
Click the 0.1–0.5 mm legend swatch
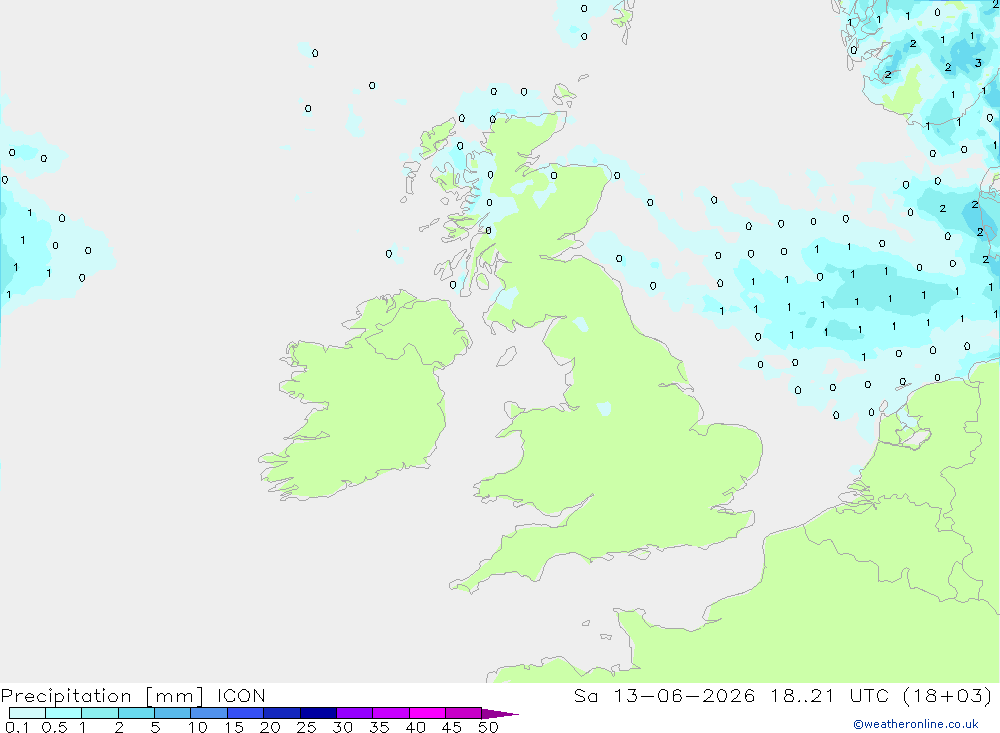point(27,713)
